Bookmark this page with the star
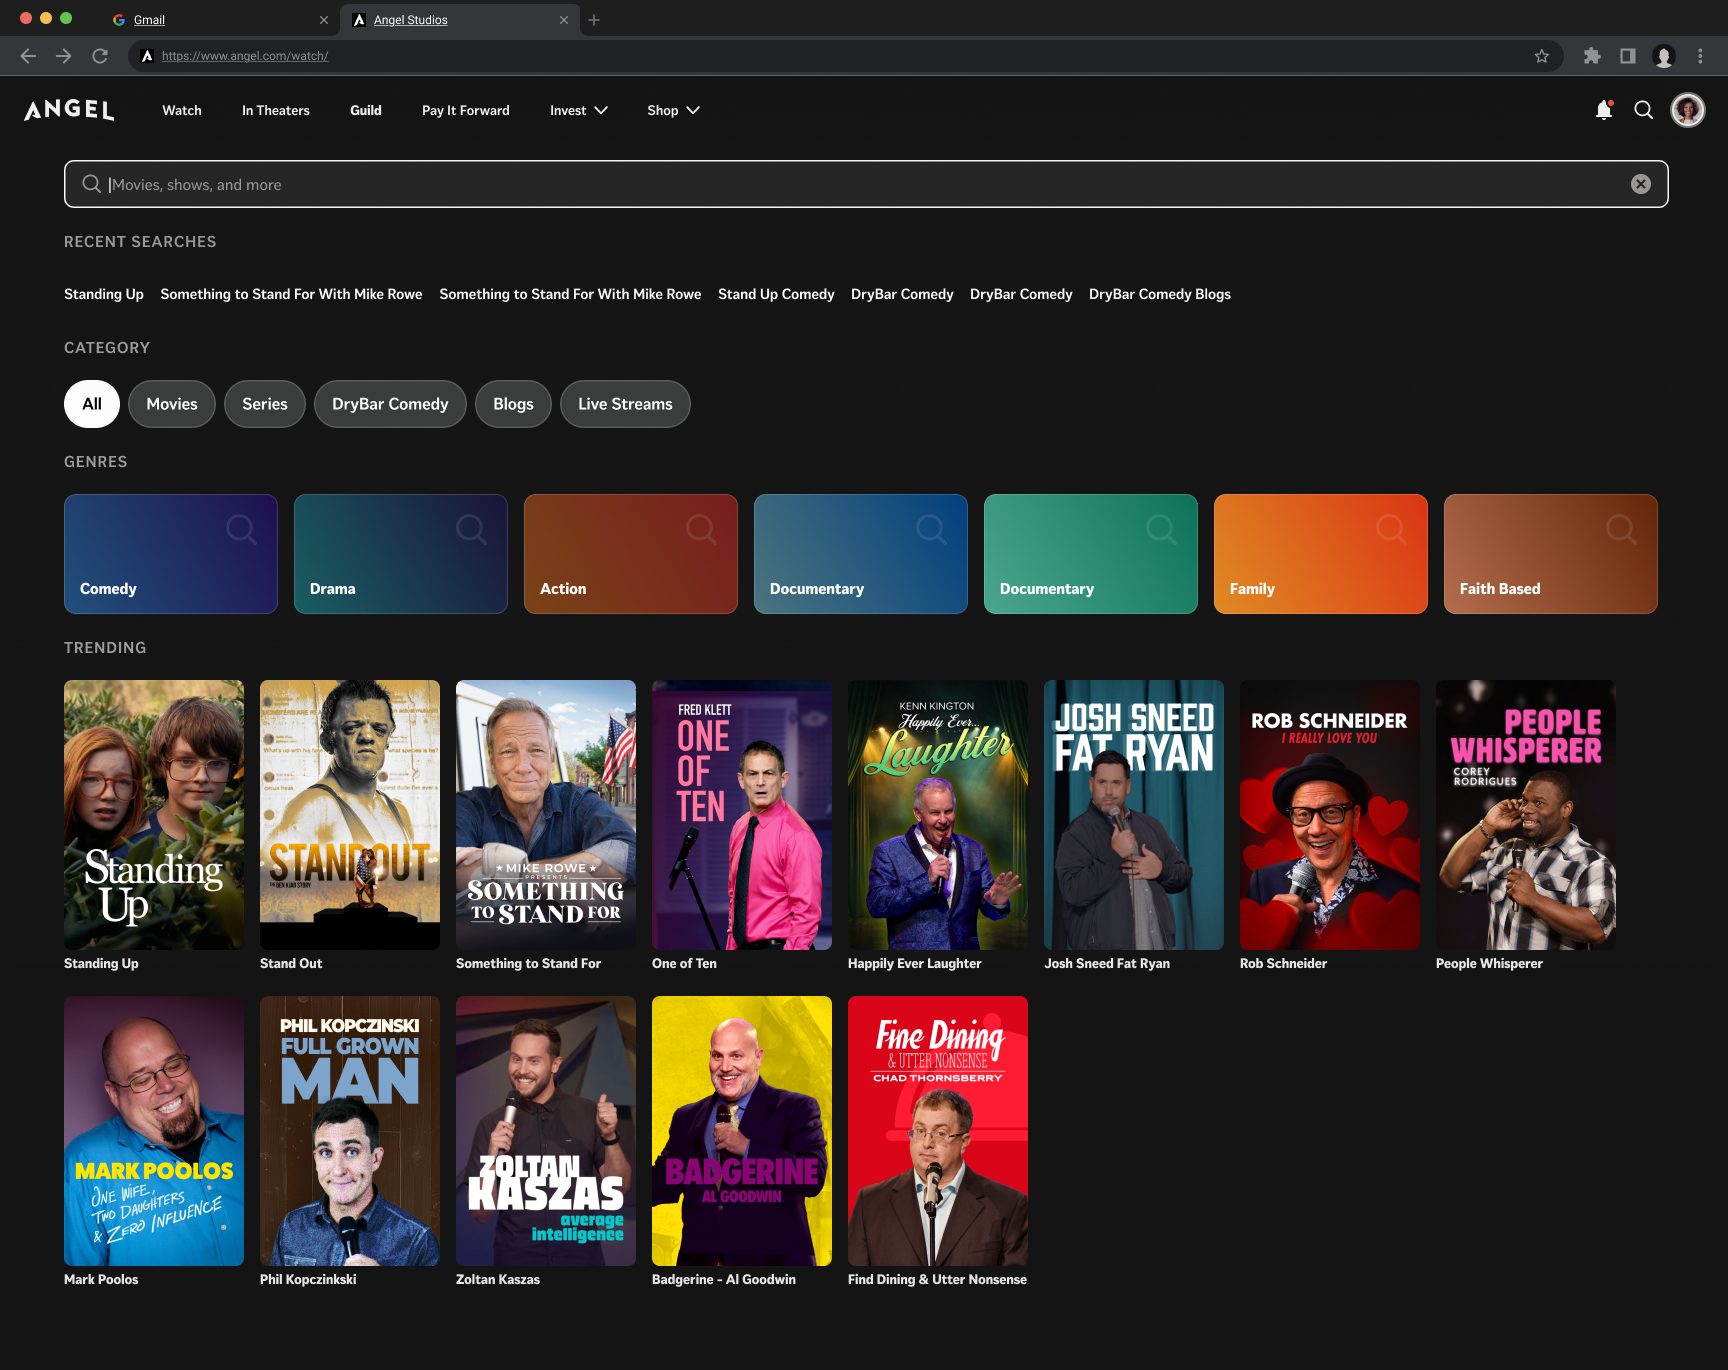The height and width of the screenshot is (1370, 1728). [1542, 56]
